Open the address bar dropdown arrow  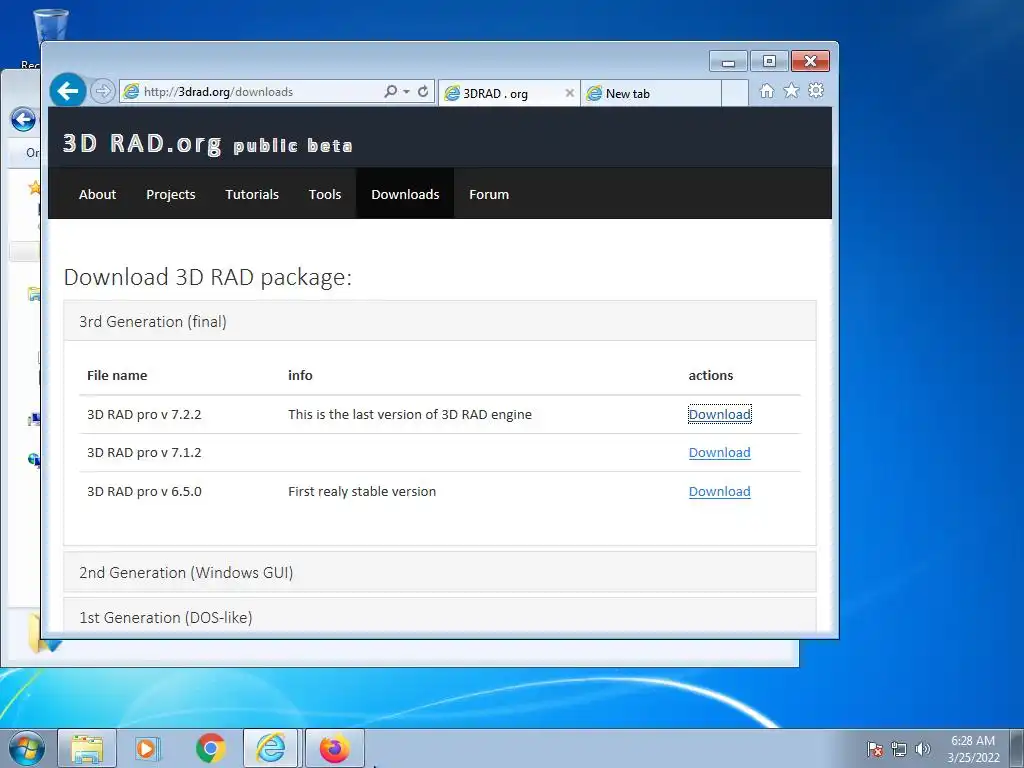[x=406, y=91]
